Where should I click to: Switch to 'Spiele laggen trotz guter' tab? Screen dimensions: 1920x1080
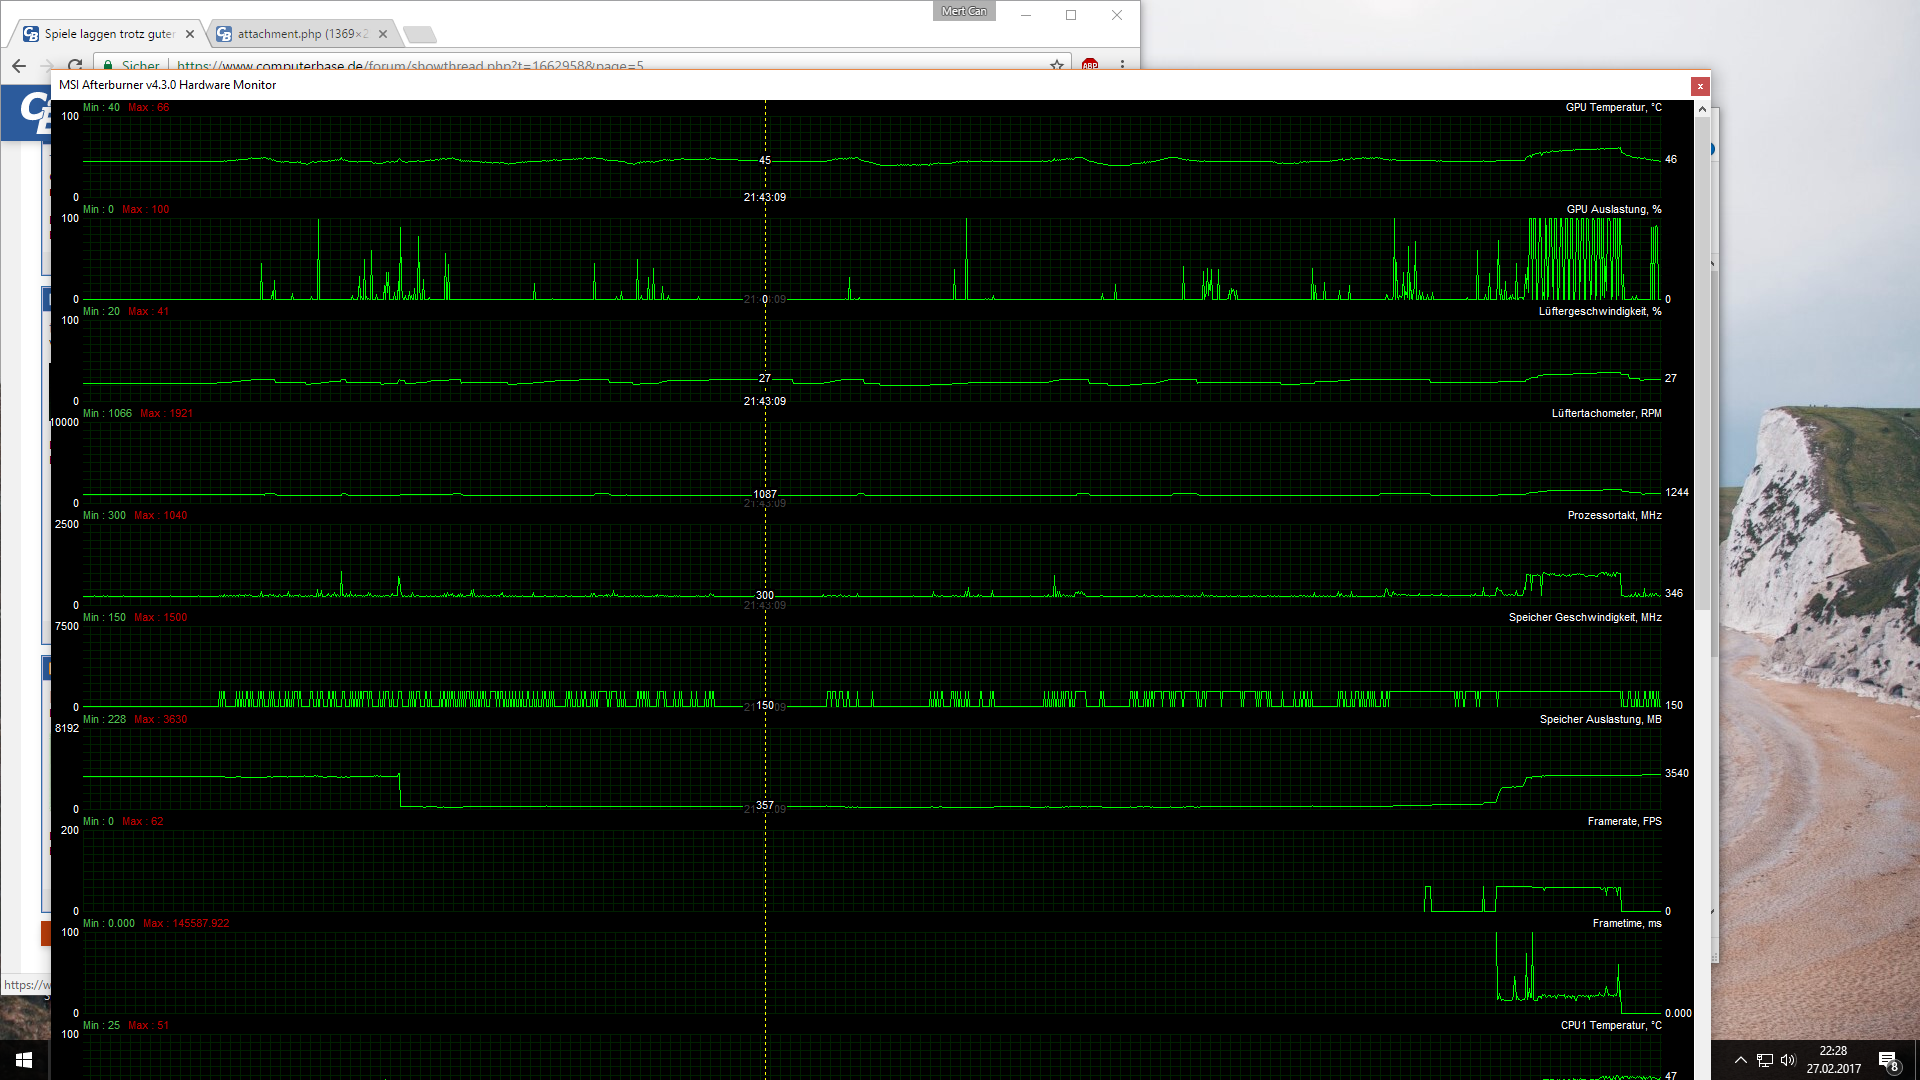pyautogui.click(x=108, y=34)
